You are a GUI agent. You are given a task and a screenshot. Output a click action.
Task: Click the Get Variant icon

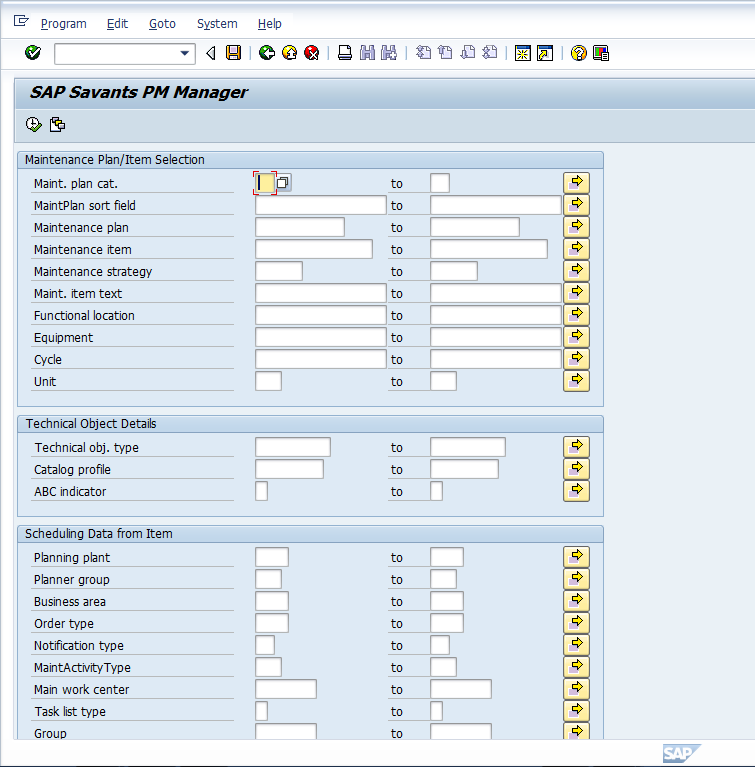[x=57, y=124]
